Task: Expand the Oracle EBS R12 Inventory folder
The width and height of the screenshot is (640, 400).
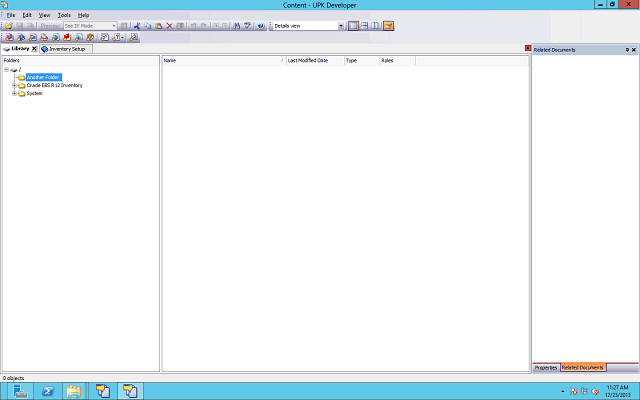Action: coord(14,86)
